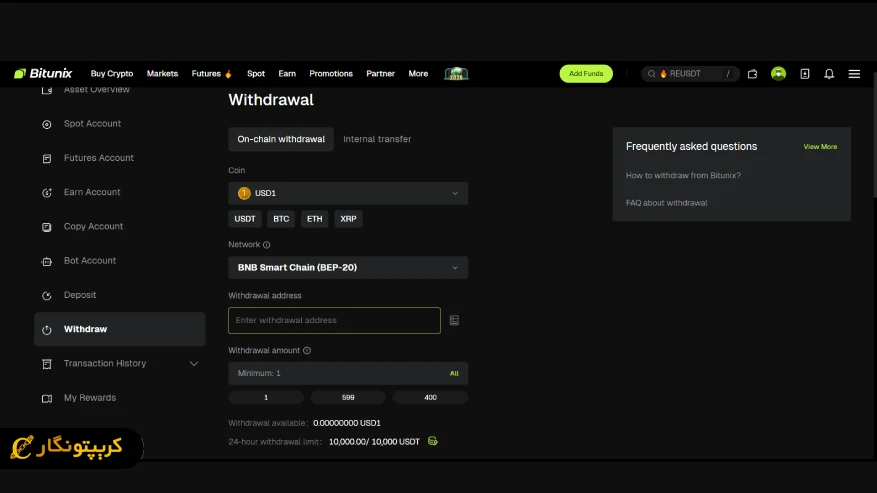The image size is (877, 493).
Task: Open the Buy Crypto menu
Action: click(x=112, y=73)
